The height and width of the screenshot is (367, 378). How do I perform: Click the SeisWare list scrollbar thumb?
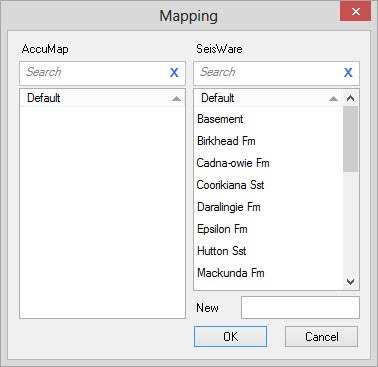coord(350,139)
